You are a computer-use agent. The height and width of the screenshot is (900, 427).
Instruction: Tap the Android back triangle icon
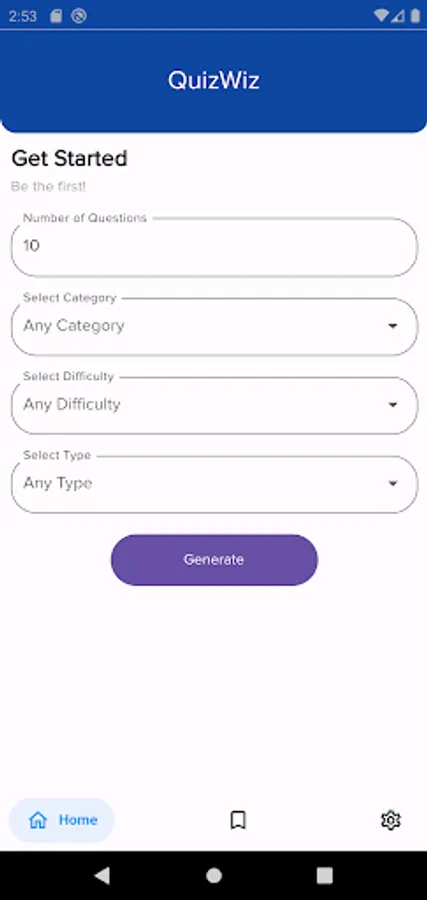(x=102, y=875)
